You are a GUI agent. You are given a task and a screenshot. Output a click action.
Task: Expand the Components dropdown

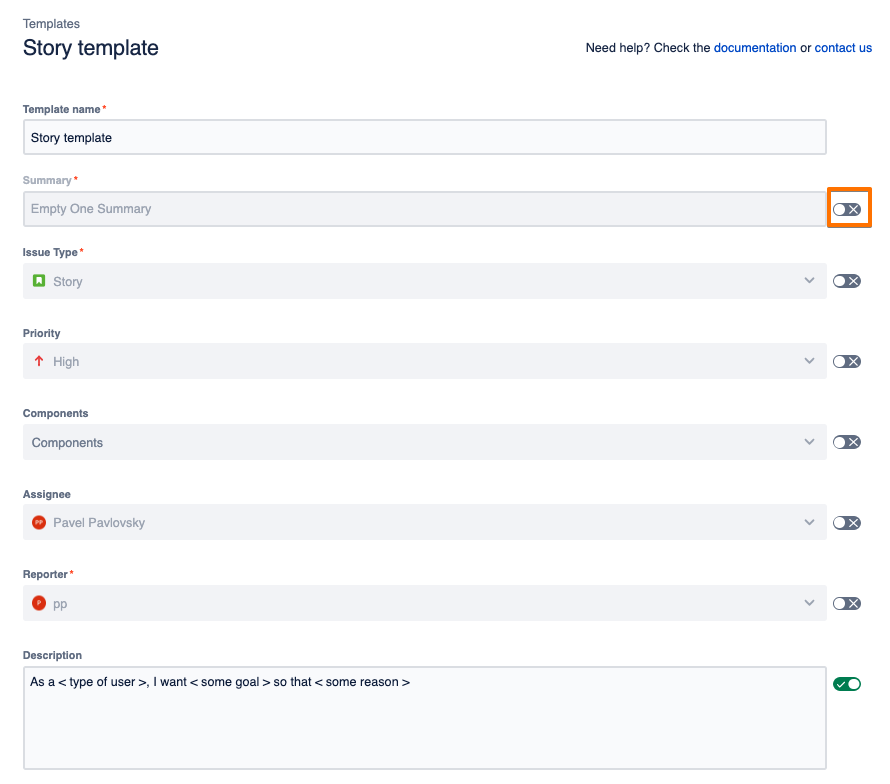pyautogui.click(x=810, y=442)
